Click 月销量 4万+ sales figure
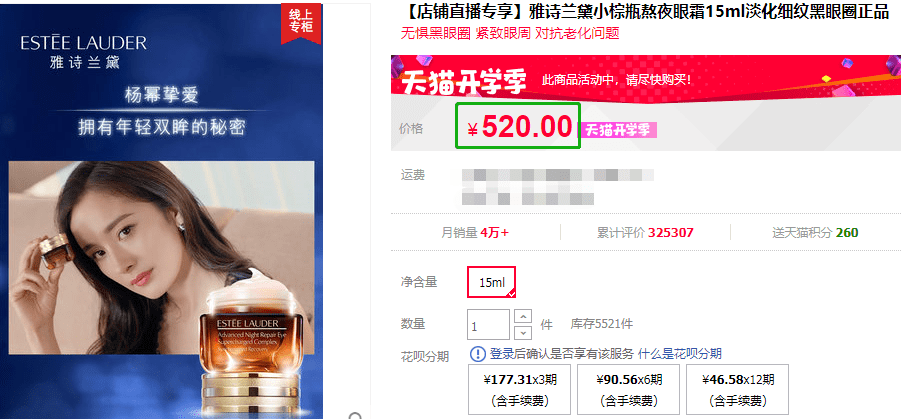 pyautogui.click(x=475, y=233)
